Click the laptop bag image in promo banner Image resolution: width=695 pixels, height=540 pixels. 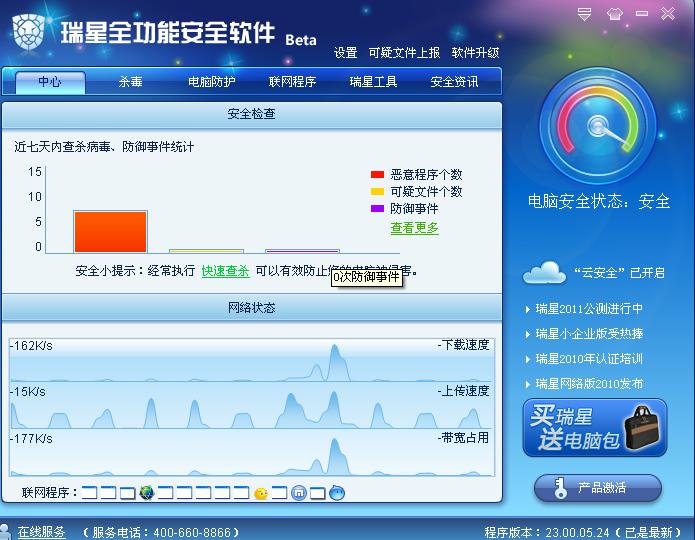click(x=643, y=427)
